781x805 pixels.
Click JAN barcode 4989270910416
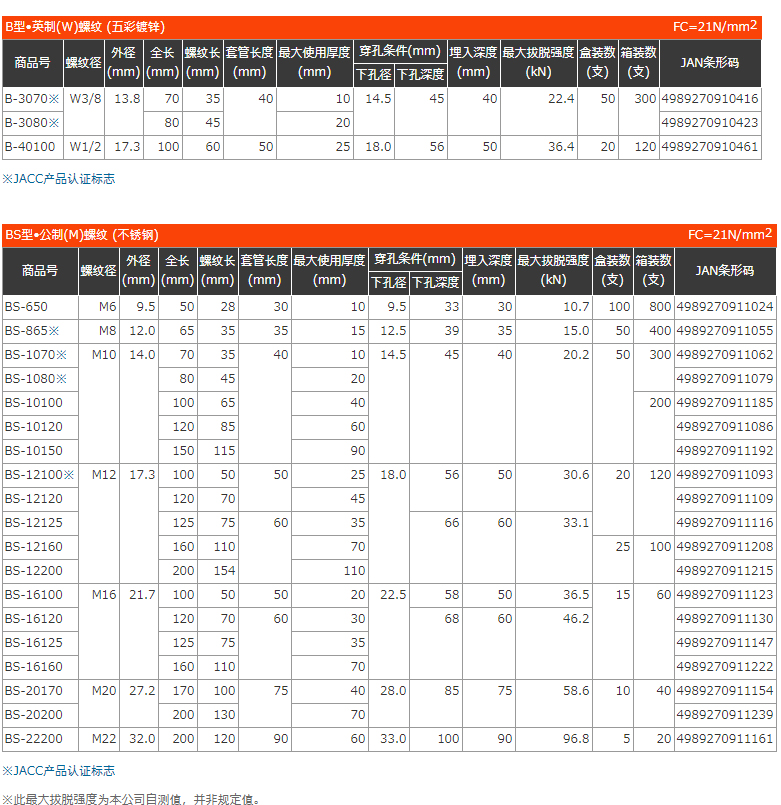(710, 99)
